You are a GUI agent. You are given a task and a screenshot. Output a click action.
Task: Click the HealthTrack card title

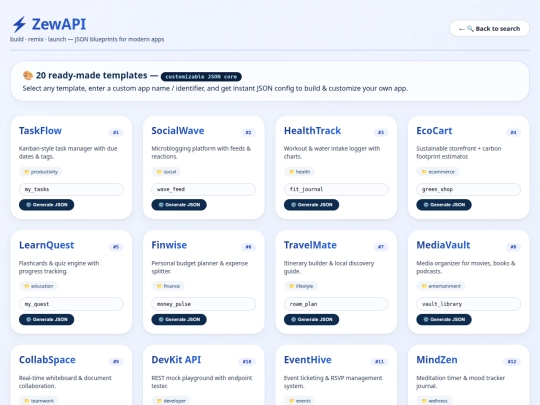[312, 131]
